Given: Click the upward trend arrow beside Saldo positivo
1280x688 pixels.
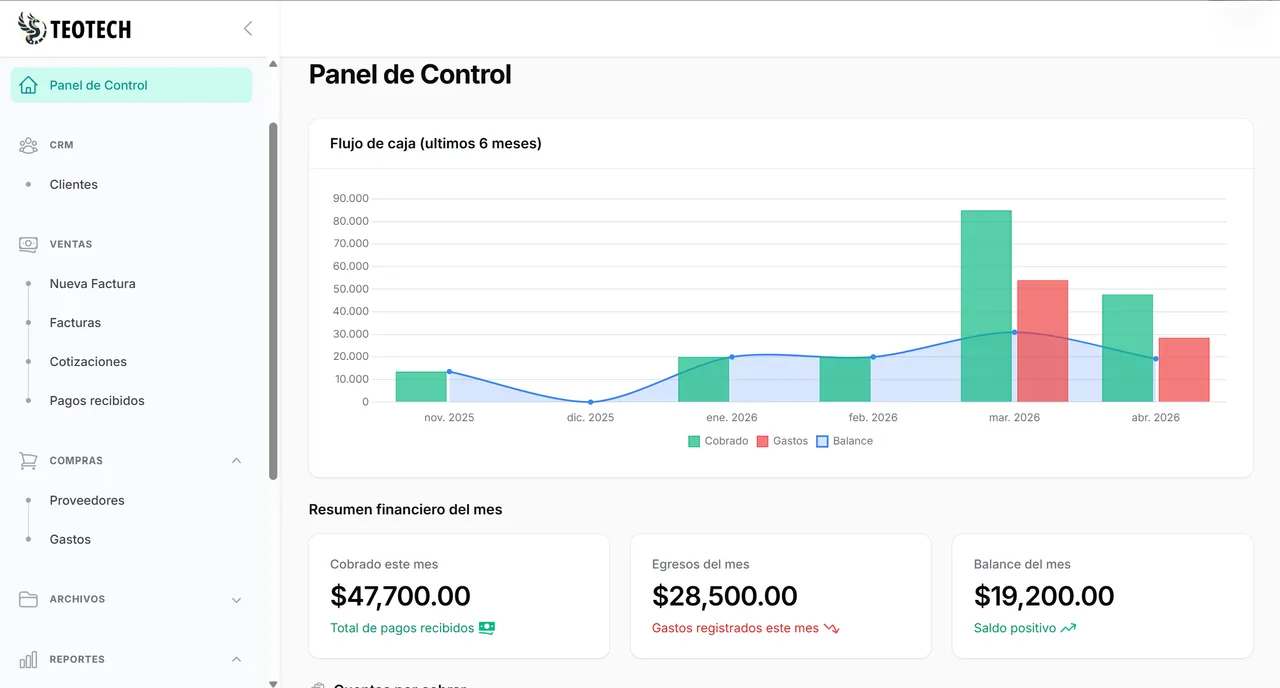Looking at the screenshot, I should (1068, 628).
